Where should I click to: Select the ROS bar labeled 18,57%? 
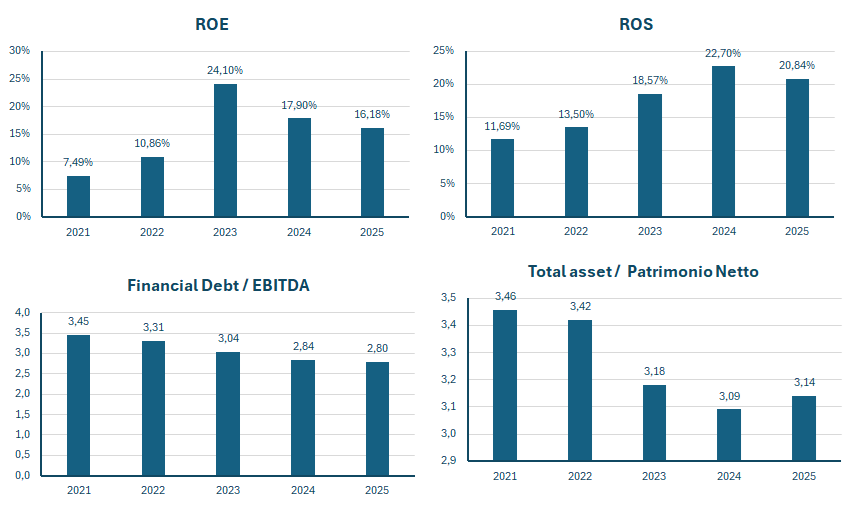[650, 155]
